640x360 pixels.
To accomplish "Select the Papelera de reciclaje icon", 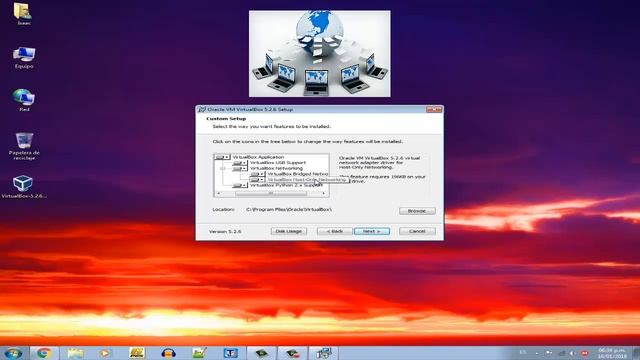I will [x=24, y=146].
